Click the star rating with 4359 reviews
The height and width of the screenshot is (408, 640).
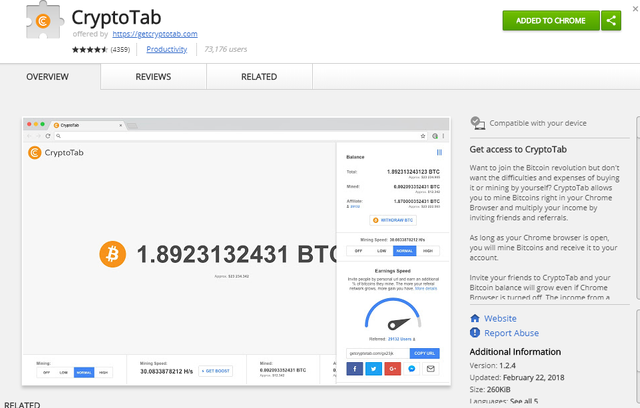pos(101,49)
